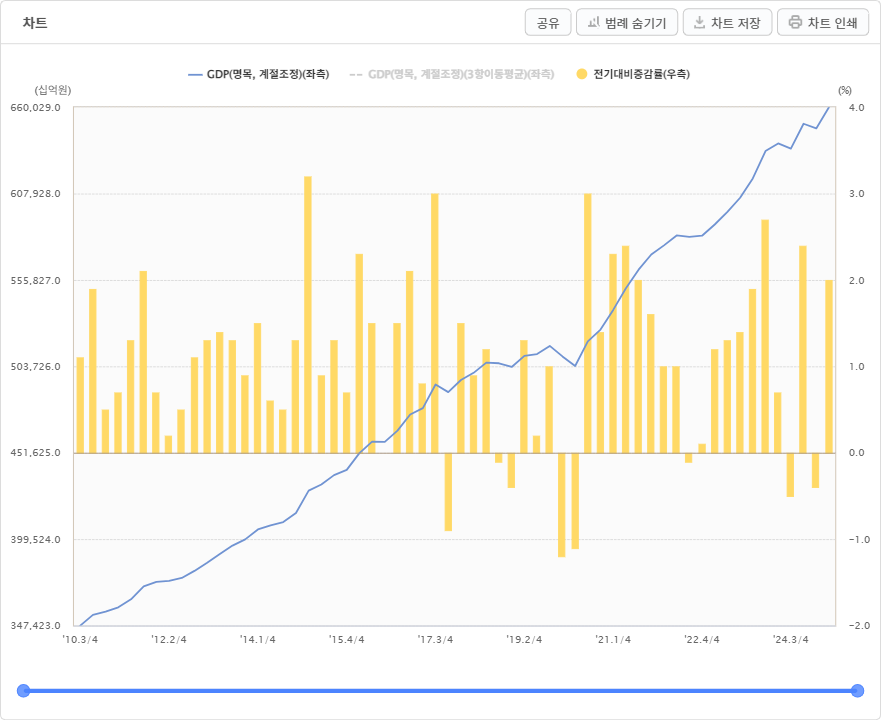The image size is (881, 720).
Task: Click the 공유 share button
Action: click(x=548, y=22)
